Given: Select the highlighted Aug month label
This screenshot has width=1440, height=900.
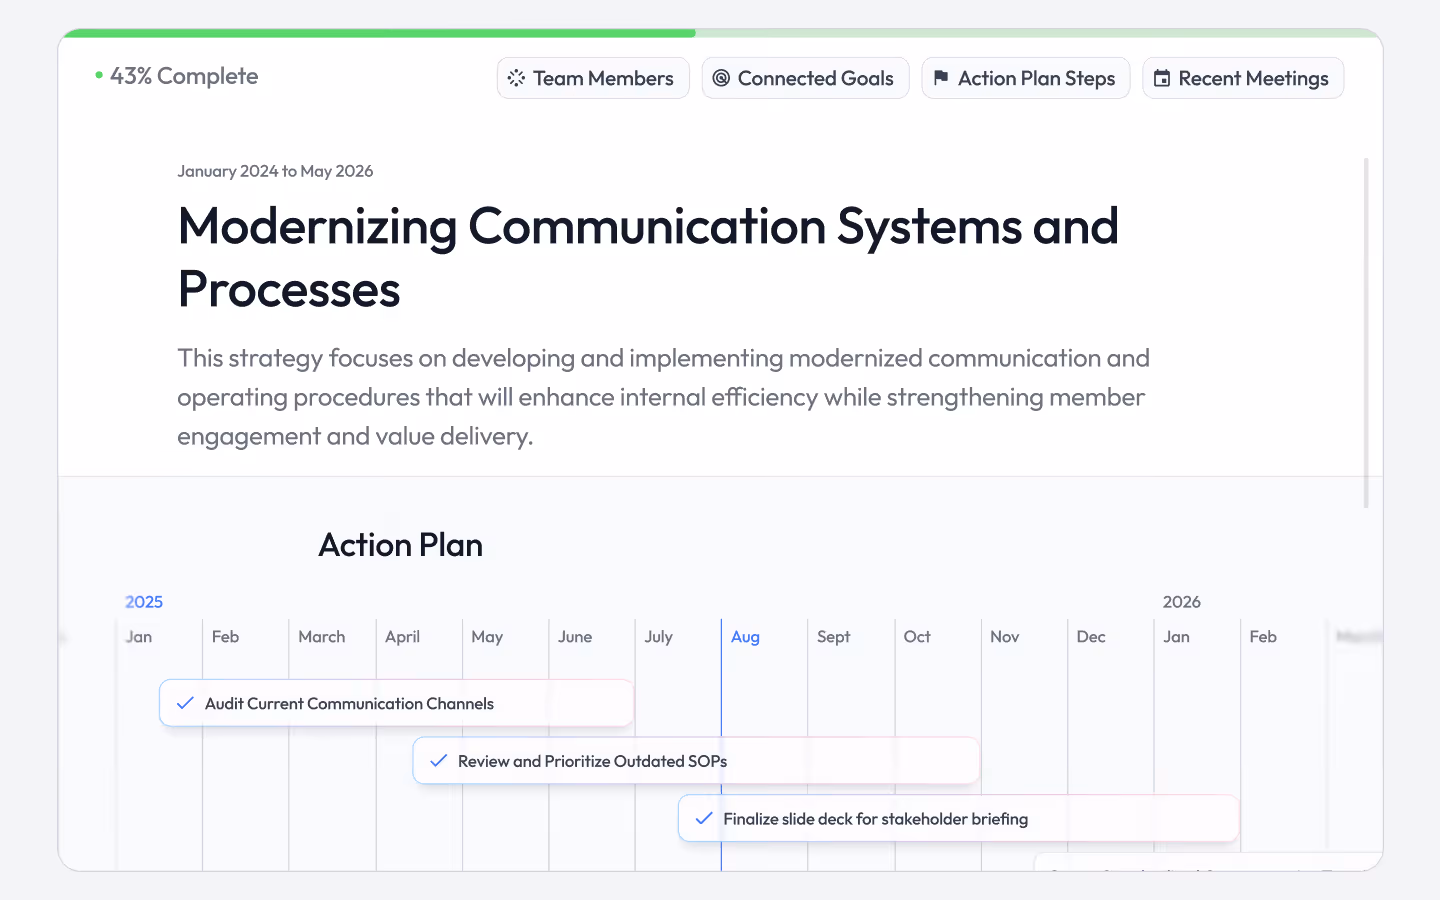Looking at the screenshot, I should (x=745, y=636).
